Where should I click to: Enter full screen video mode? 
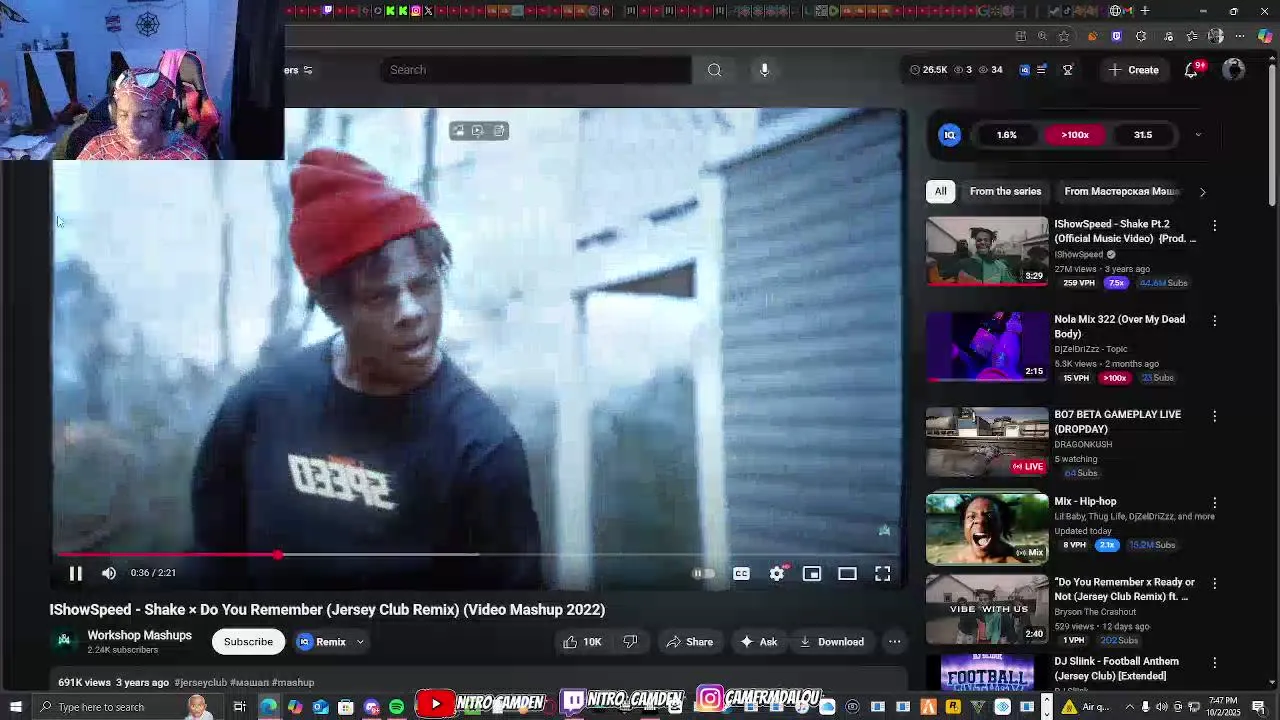(883, 573)
